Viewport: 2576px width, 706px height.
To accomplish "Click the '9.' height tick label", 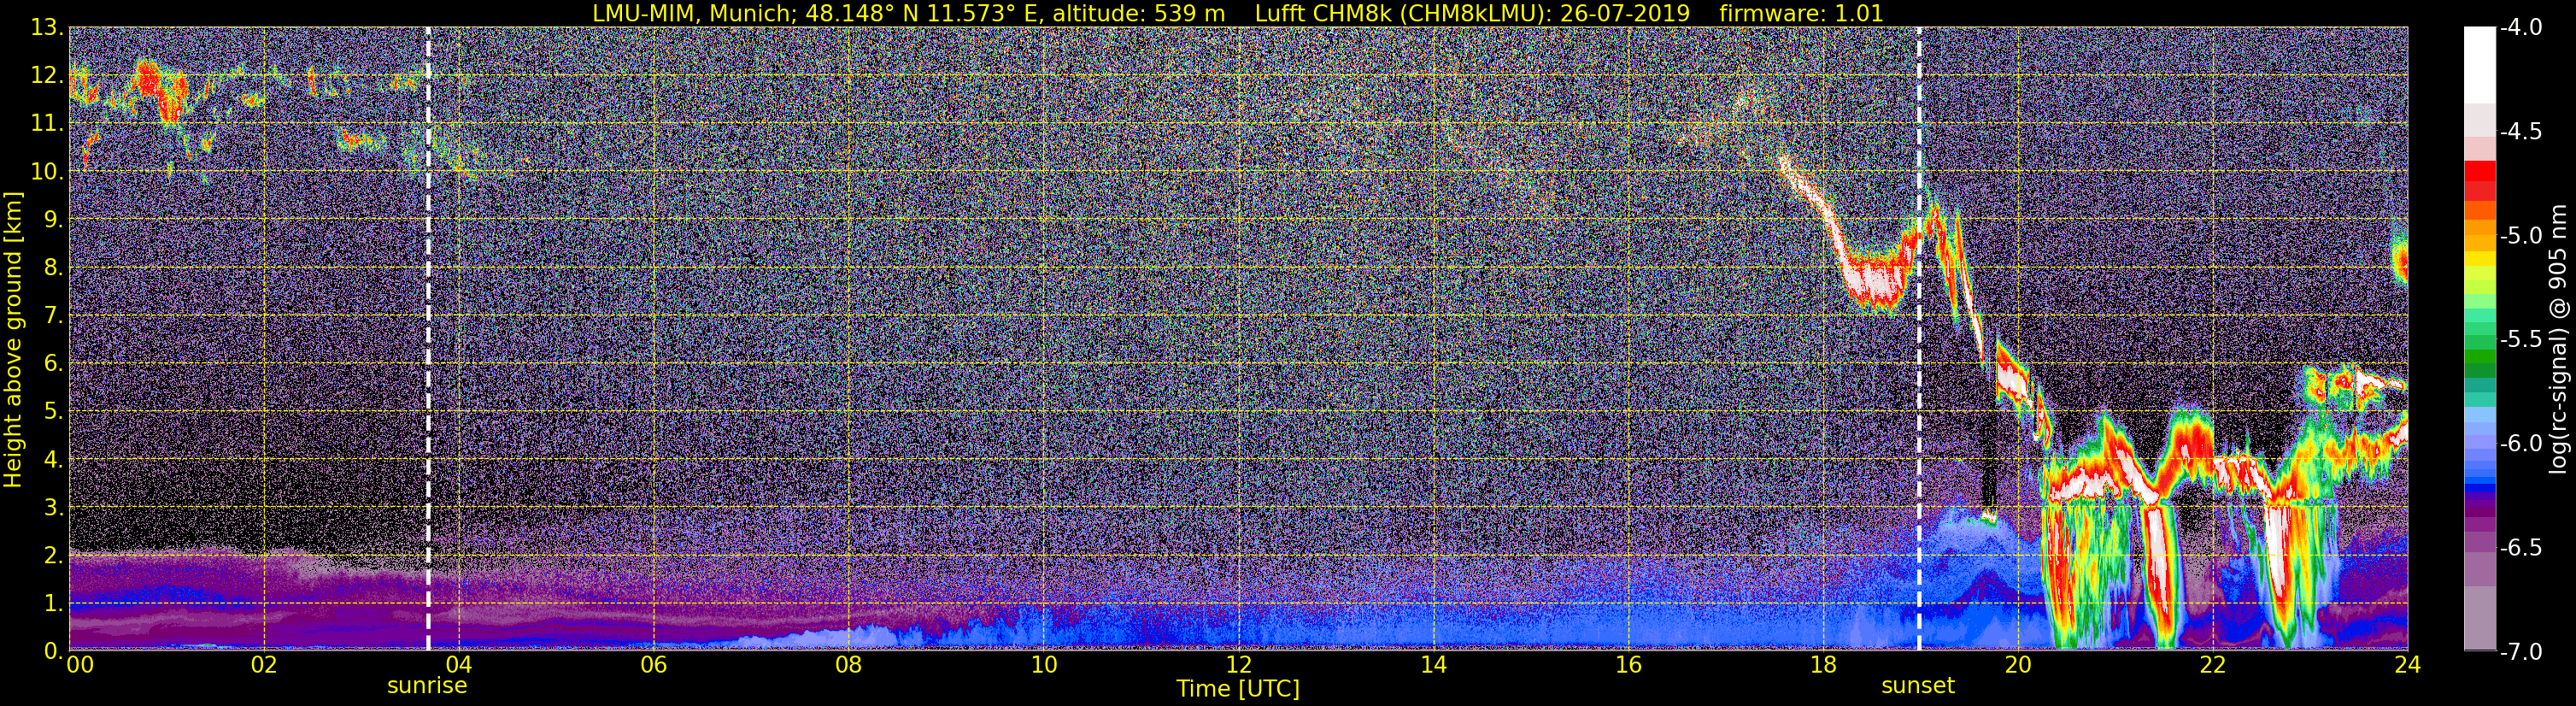I will pyautogui.click(x=52, y=220).
